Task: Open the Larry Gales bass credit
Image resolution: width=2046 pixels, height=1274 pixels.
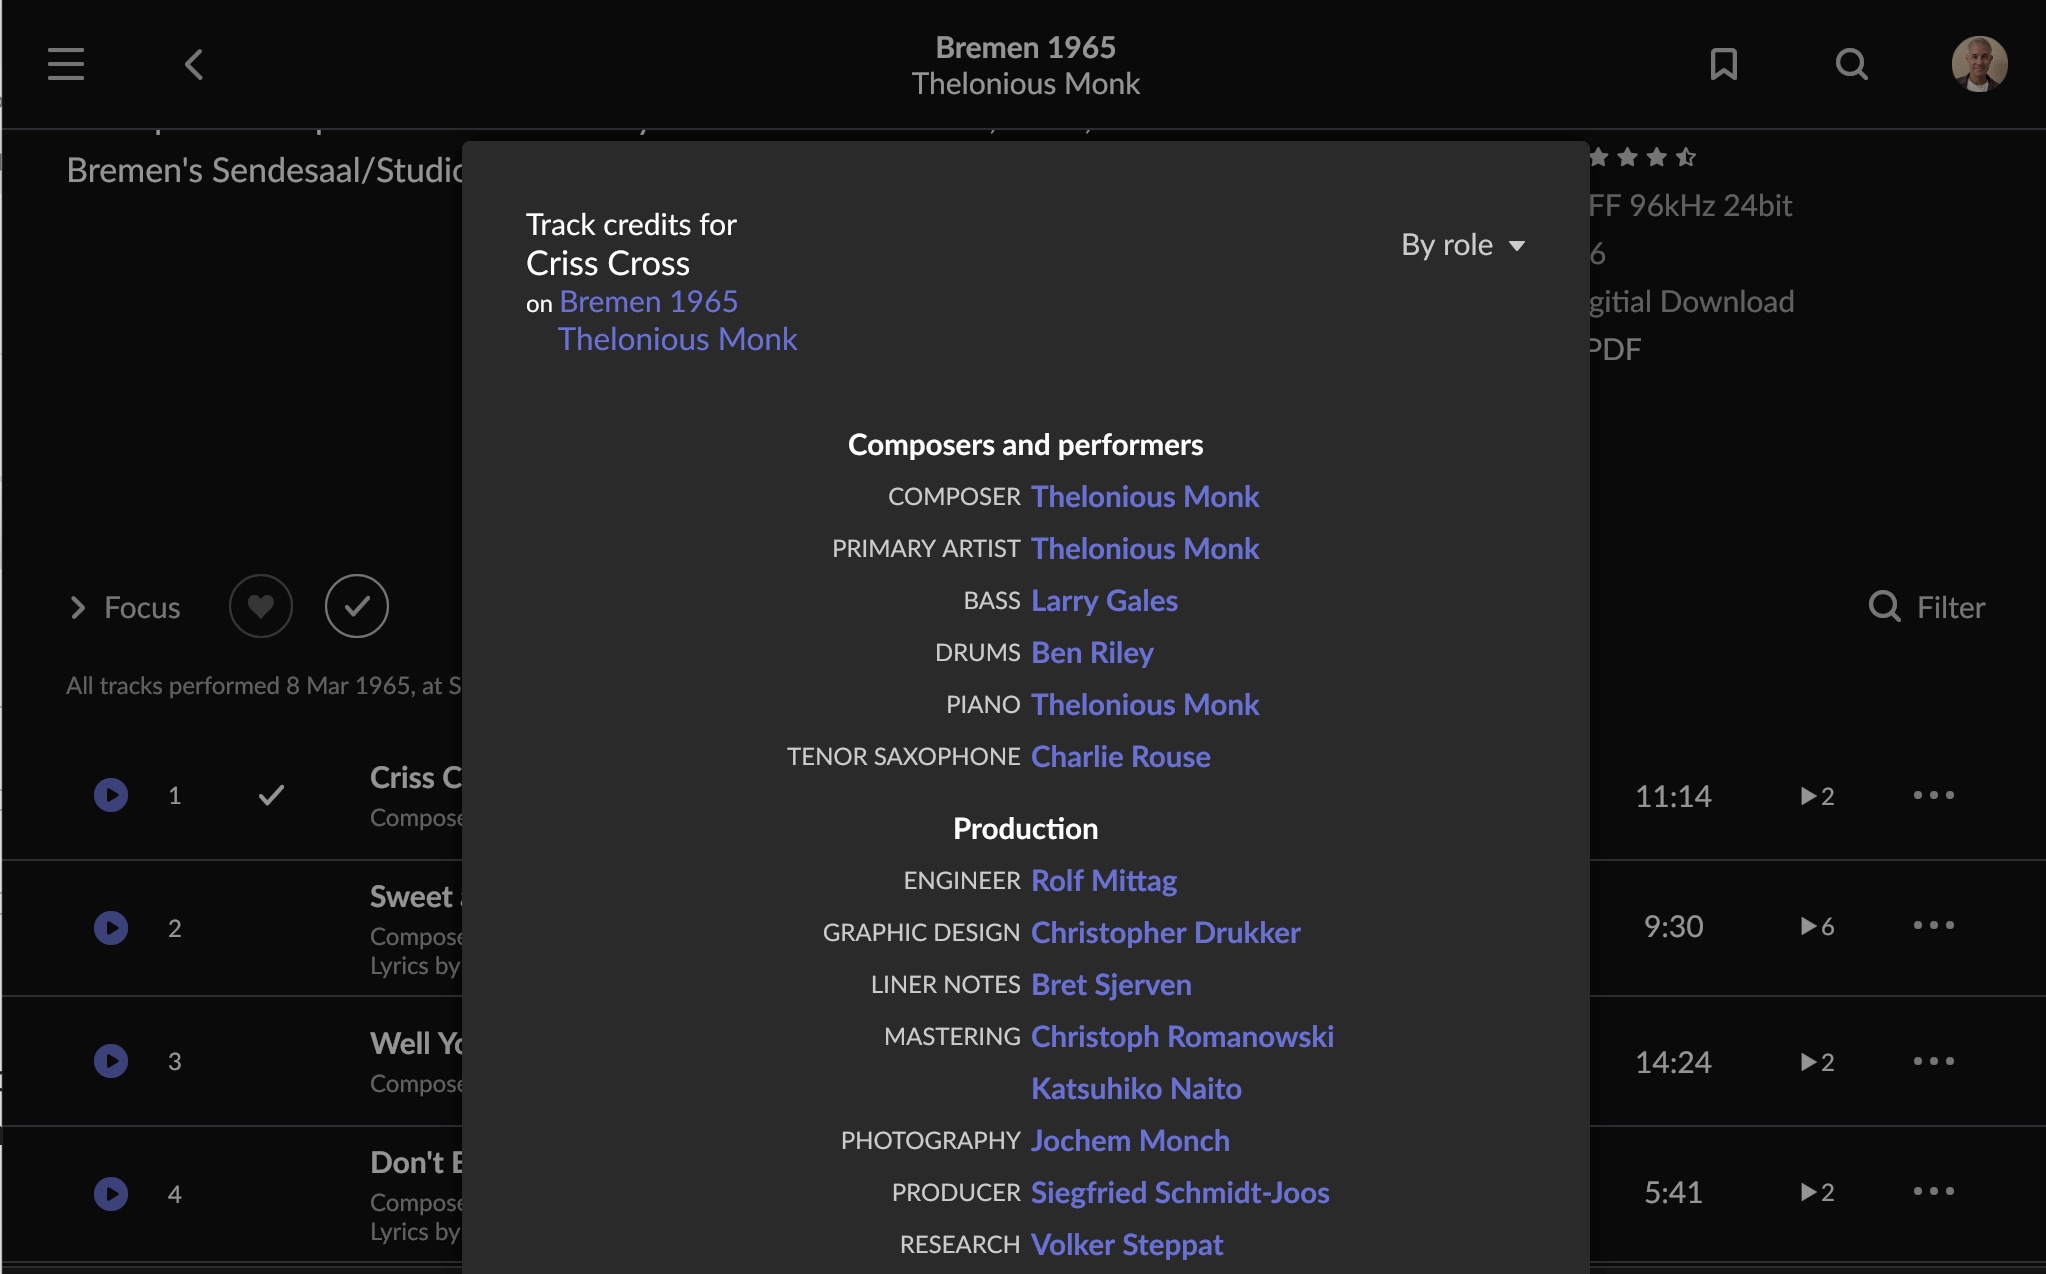Action: pyautogui.click(x=1104, y=600)
